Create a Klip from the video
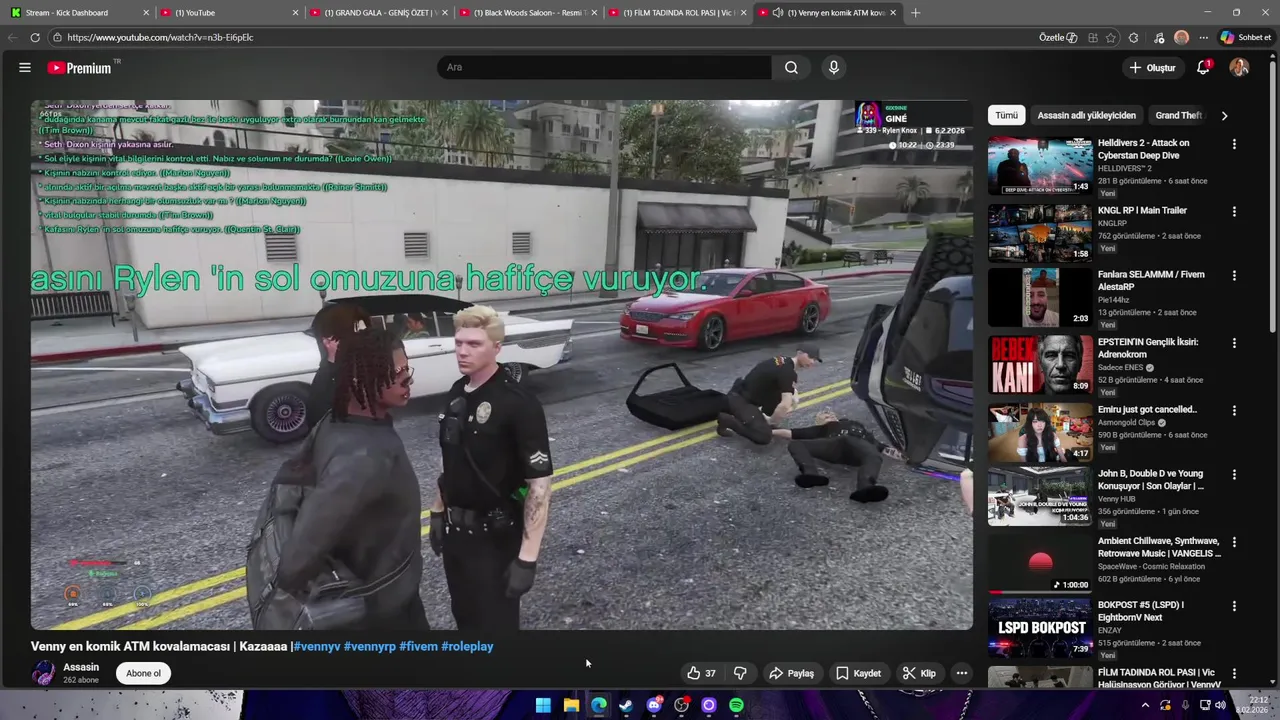Image resolution: width=1280 pixels, height=720 pixels. point(919,673)
